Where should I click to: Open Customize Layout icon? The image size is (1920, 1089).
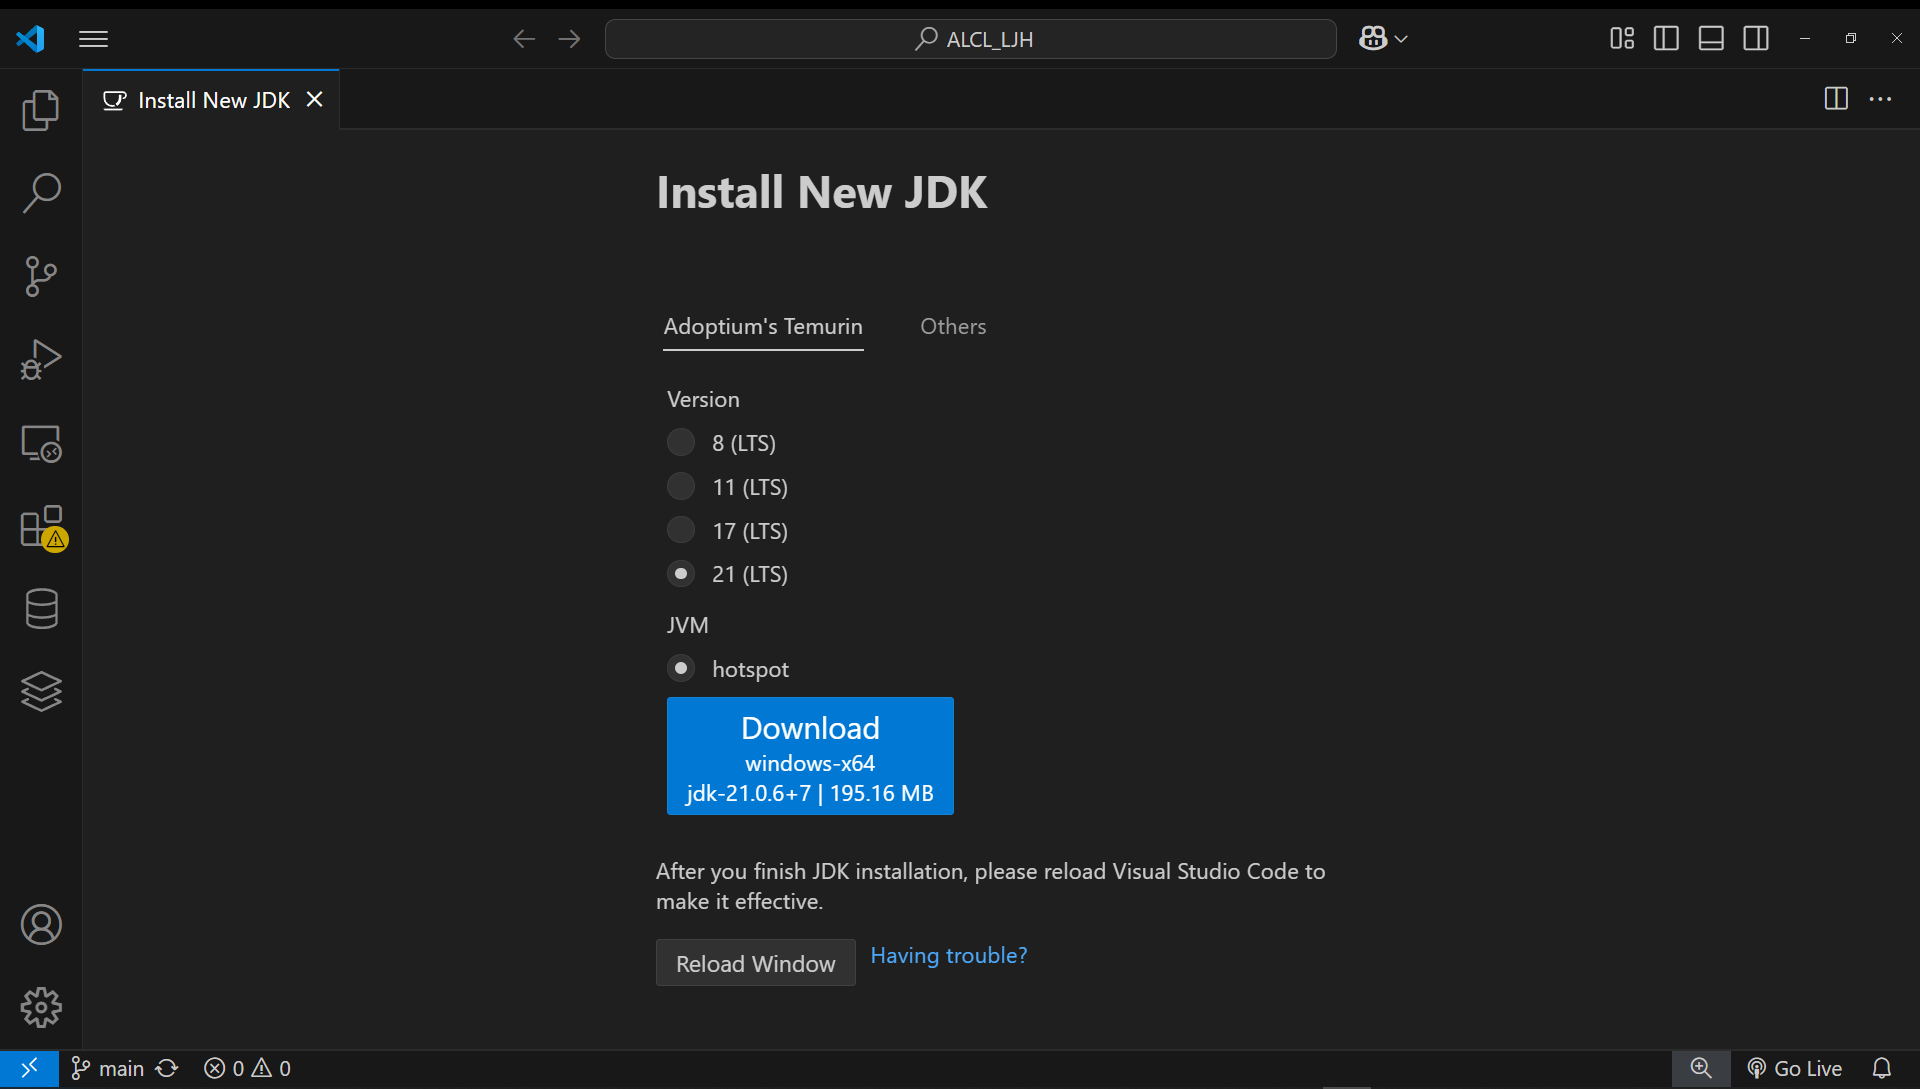pyautogui.click(x=1622, y=39)
